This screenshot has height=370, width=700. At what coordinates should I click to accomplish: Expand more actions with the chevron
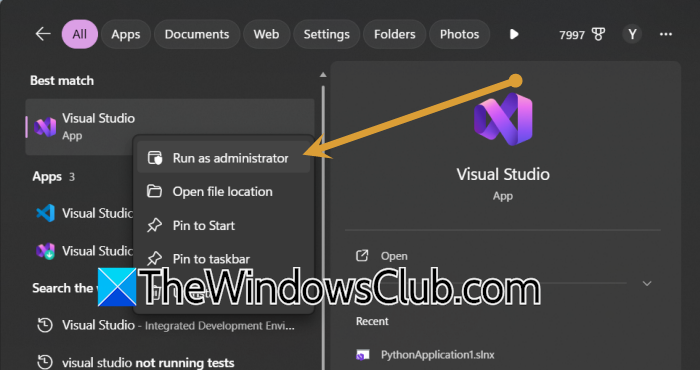[x=647, y=283]
